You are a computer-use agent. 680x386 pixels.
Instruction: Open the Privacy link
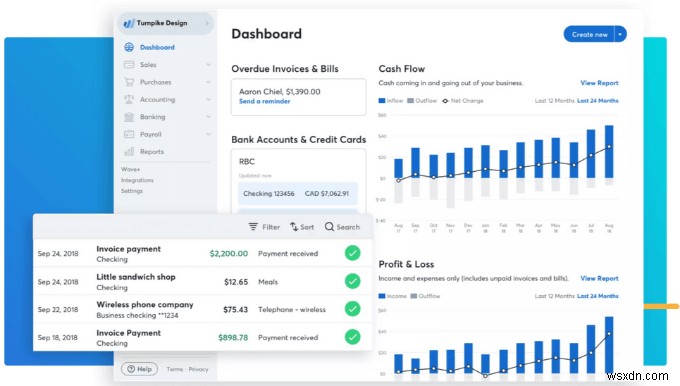pyautogui.click(x=198, y=370)
